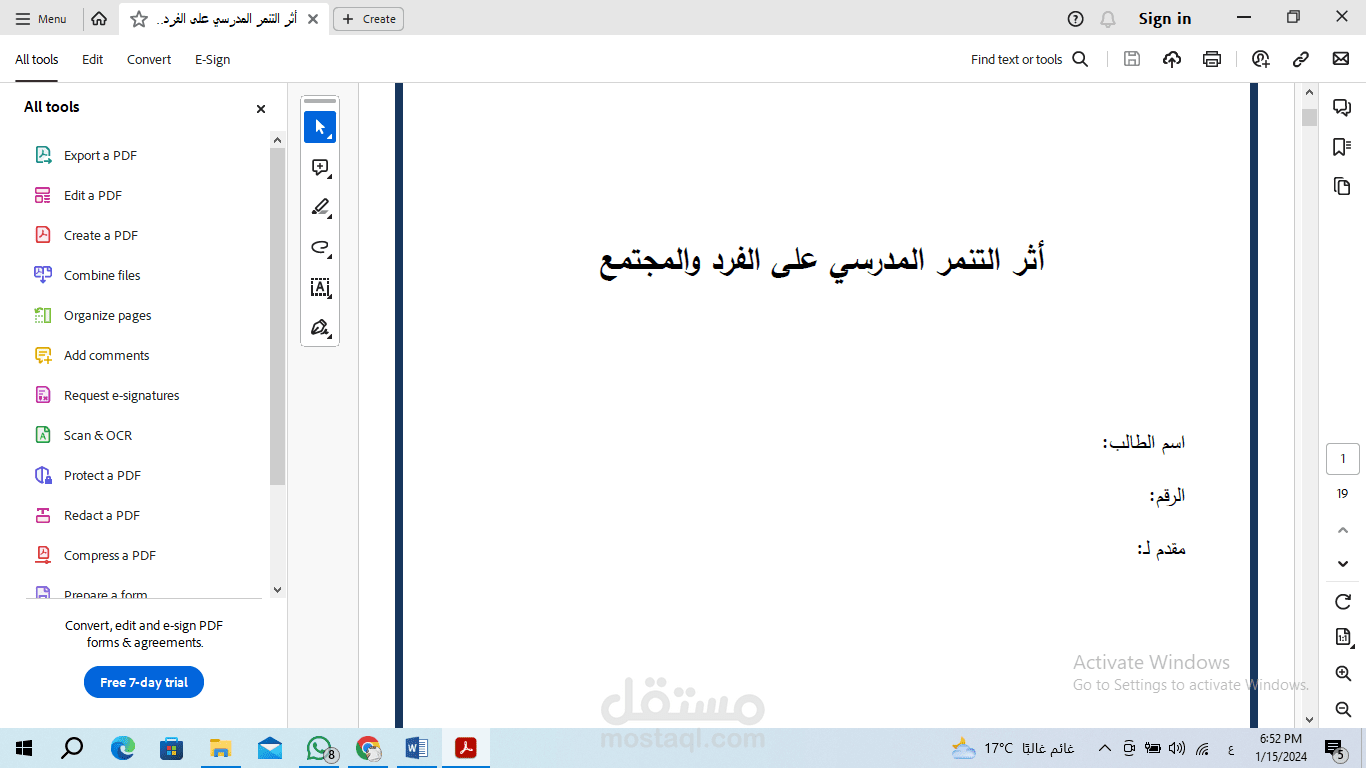Open WhatsApp from the taskbar
This screenshot has height=768, width=1366.
pos(319,748)
